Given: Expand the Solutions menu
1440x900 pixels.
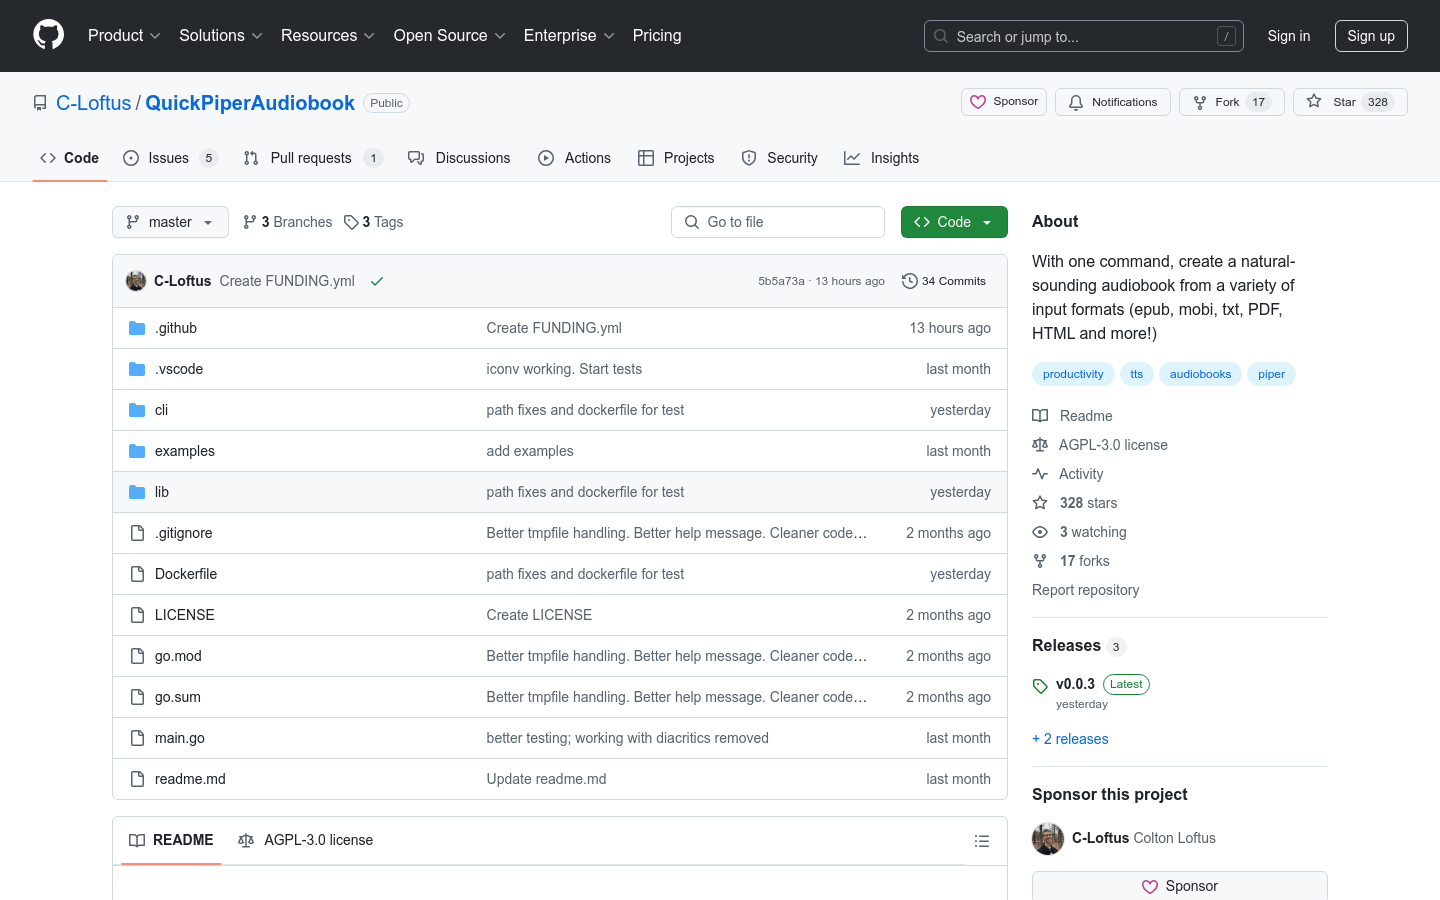Looking at the screenshot, I should 221,35.
